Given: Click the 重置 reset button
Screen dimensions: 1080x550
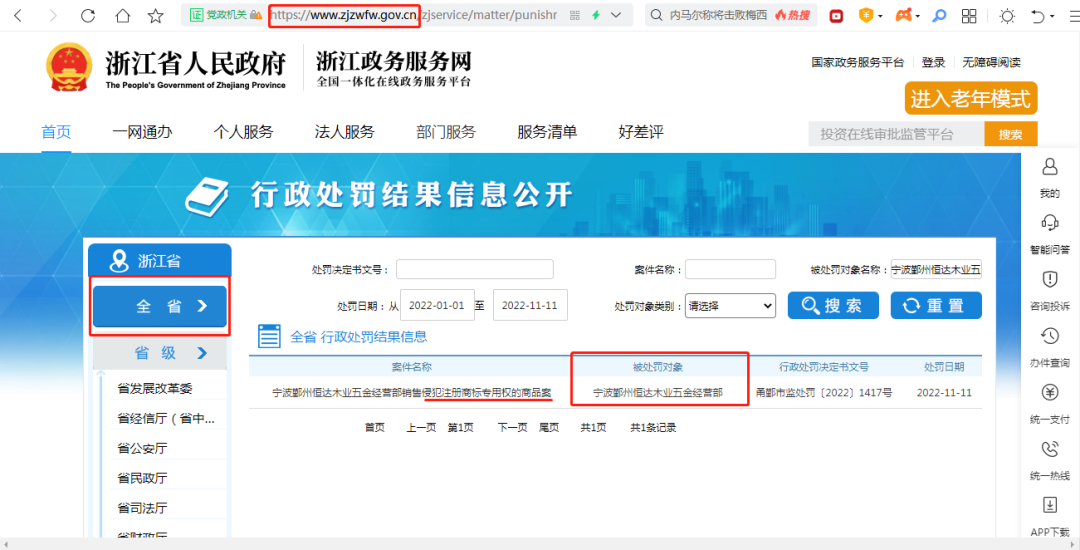Looking at the screenshot, I should (935, 306).
